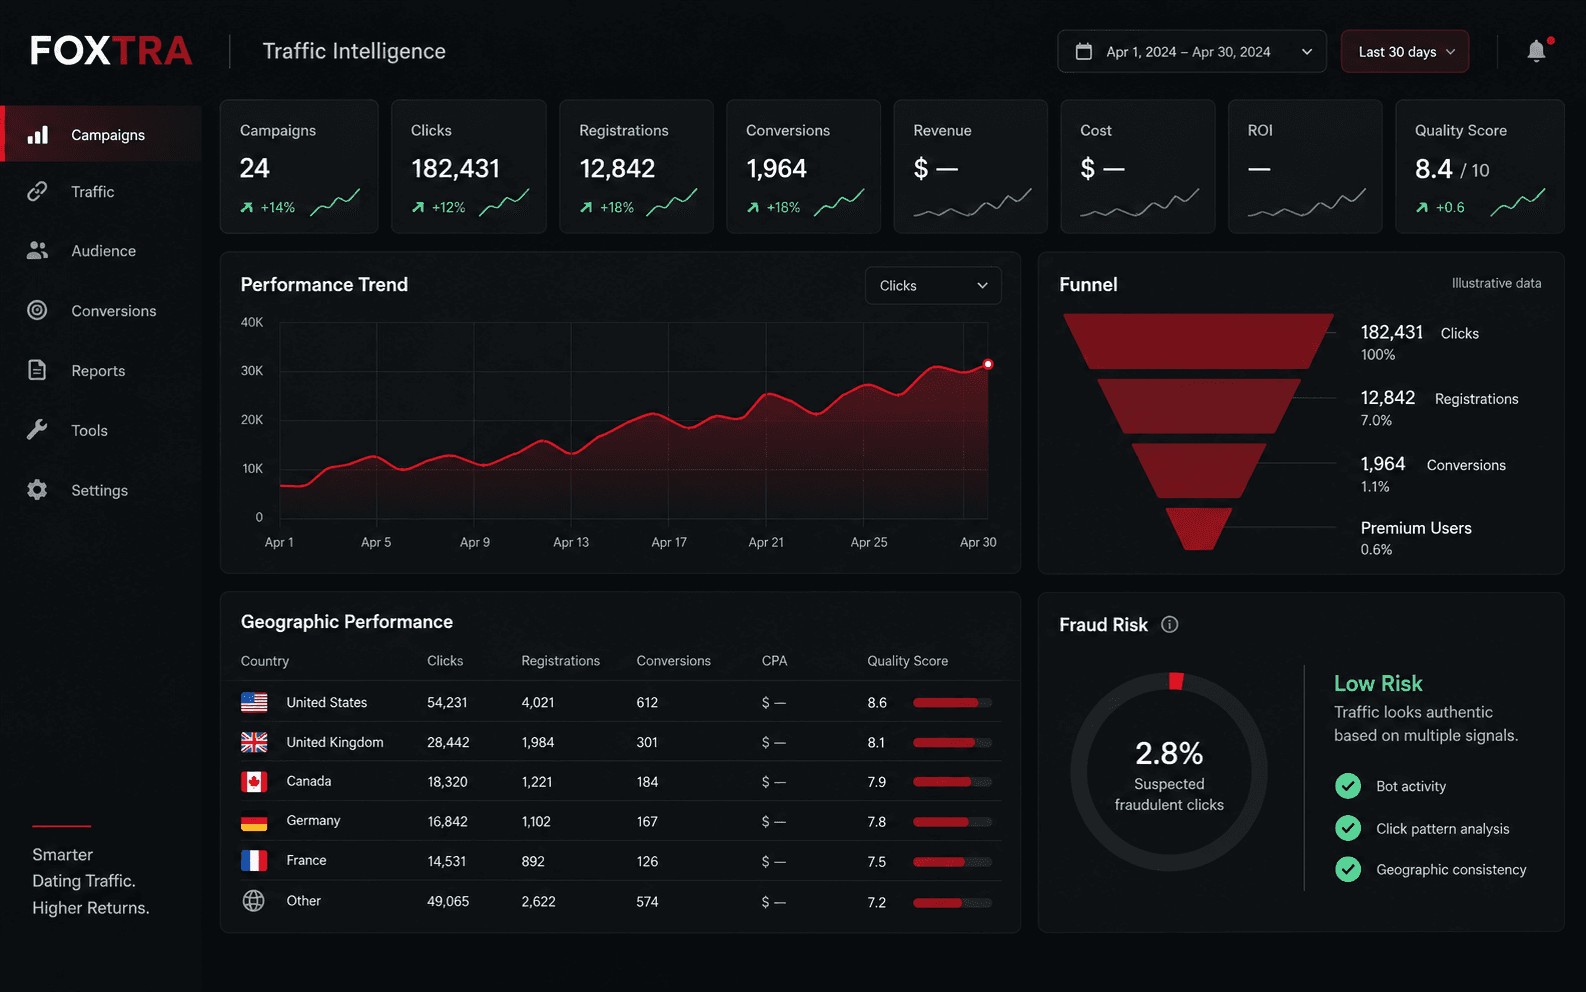Click the Reports document icon

point(37,370)
